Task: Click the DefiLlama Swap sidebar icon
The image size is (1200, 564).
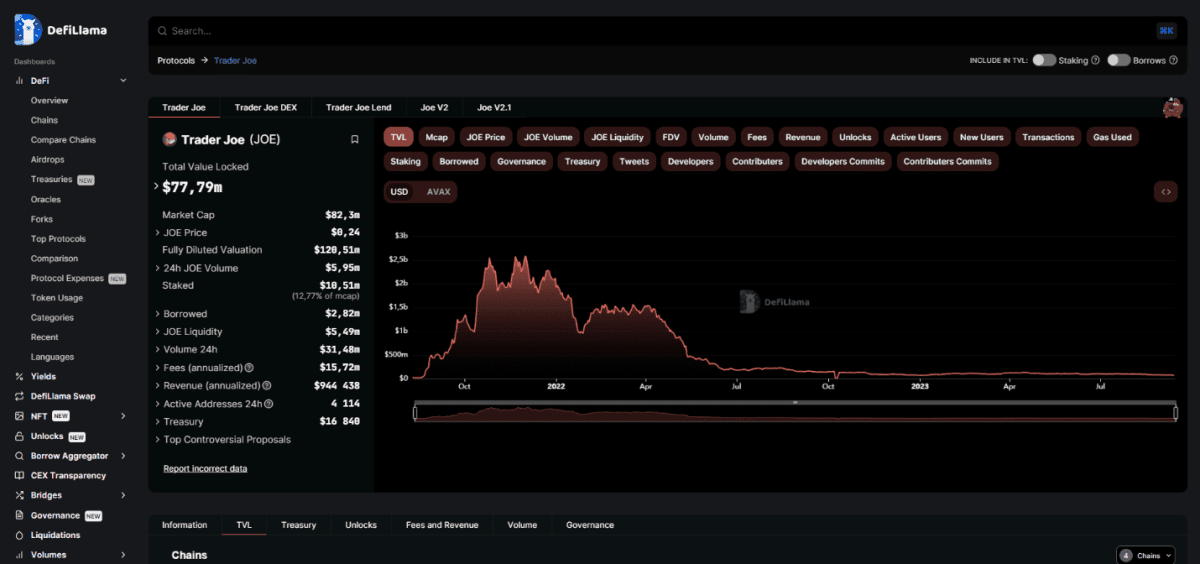Action: [20, 396]
